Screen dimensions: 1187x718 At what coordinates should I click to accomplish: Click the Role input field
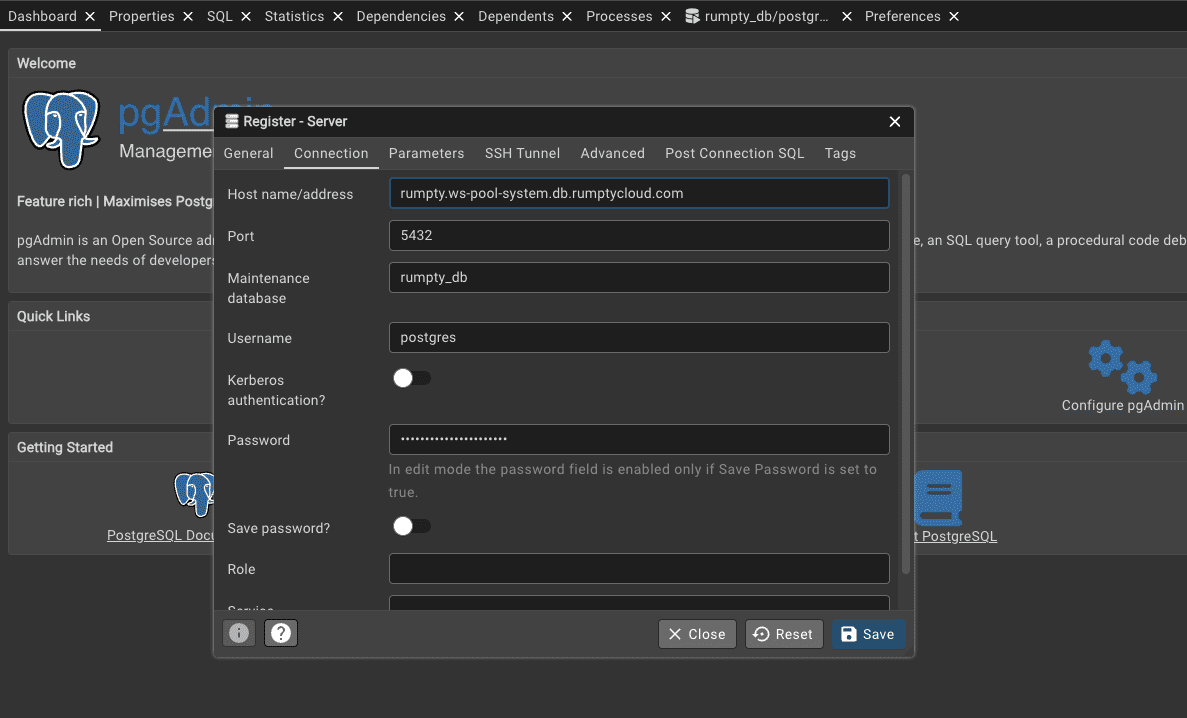click(639, 569)
